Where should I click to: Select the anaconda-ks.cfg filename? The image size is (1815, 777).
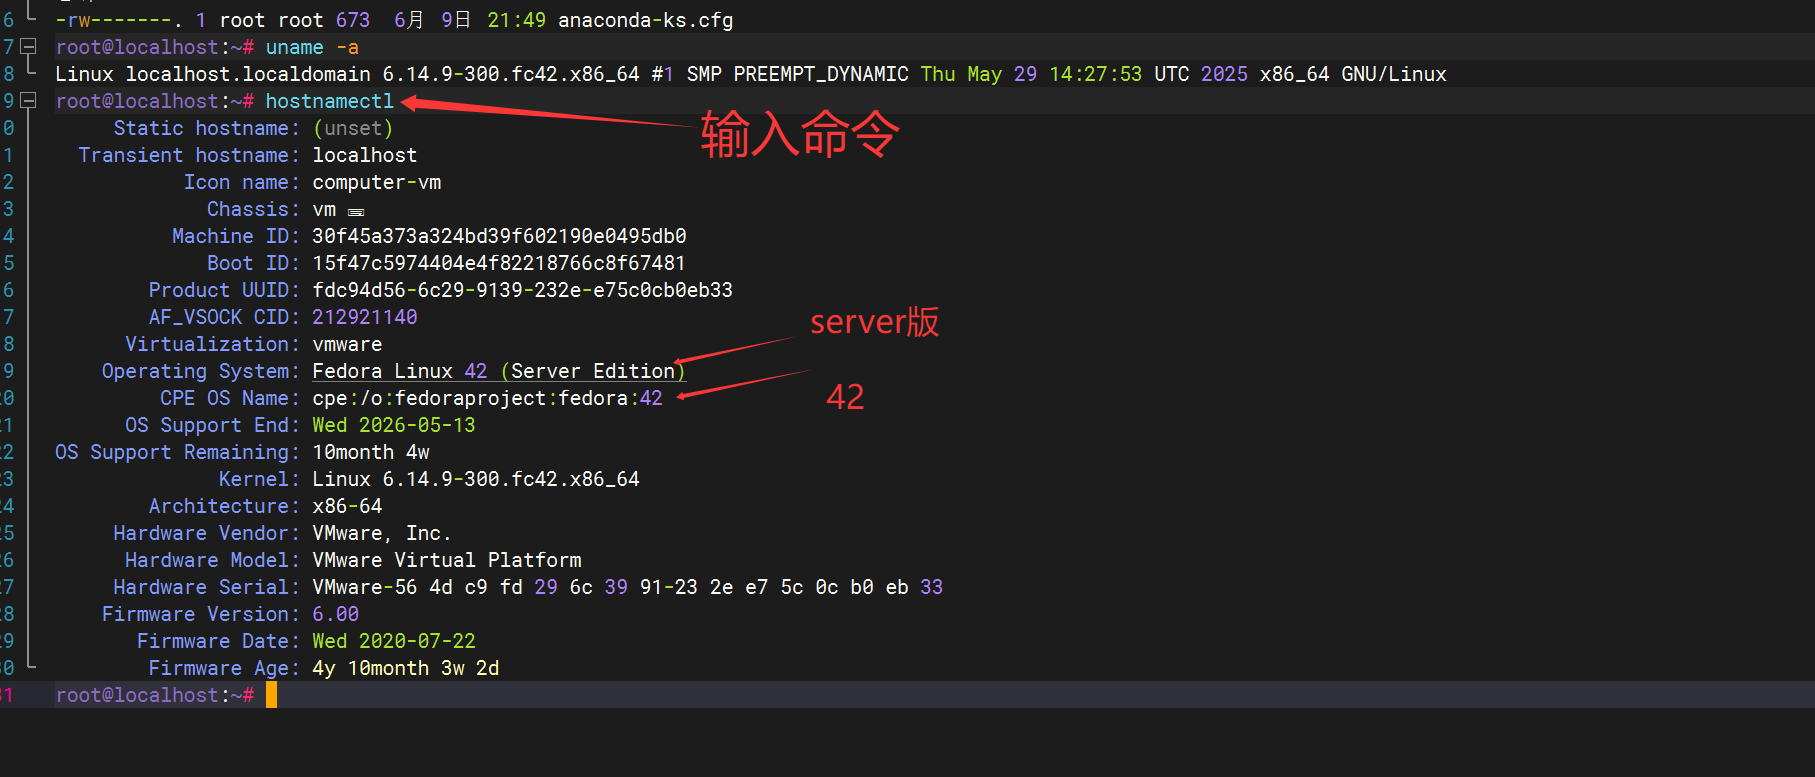(x=646, y=20)
